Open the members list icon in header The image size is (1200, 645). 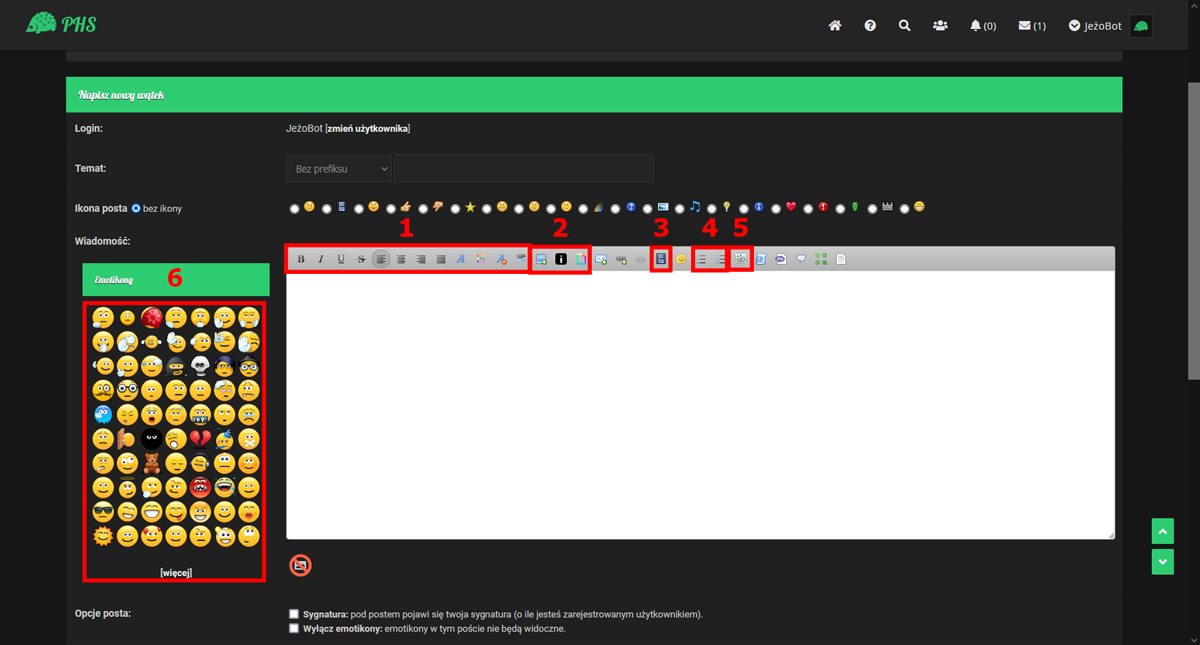[x=940, y=26]
